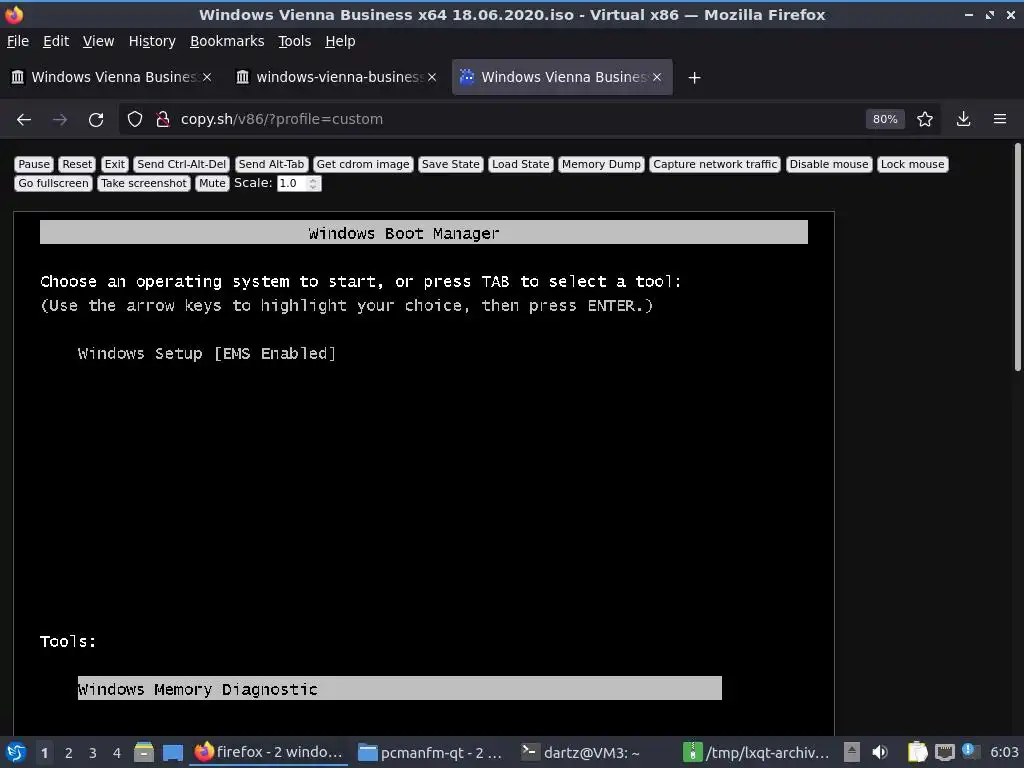The height and width of the screenshot is (768, 1024).
Task: Open the downloads panel icon
Action: (x=963, y=120)
